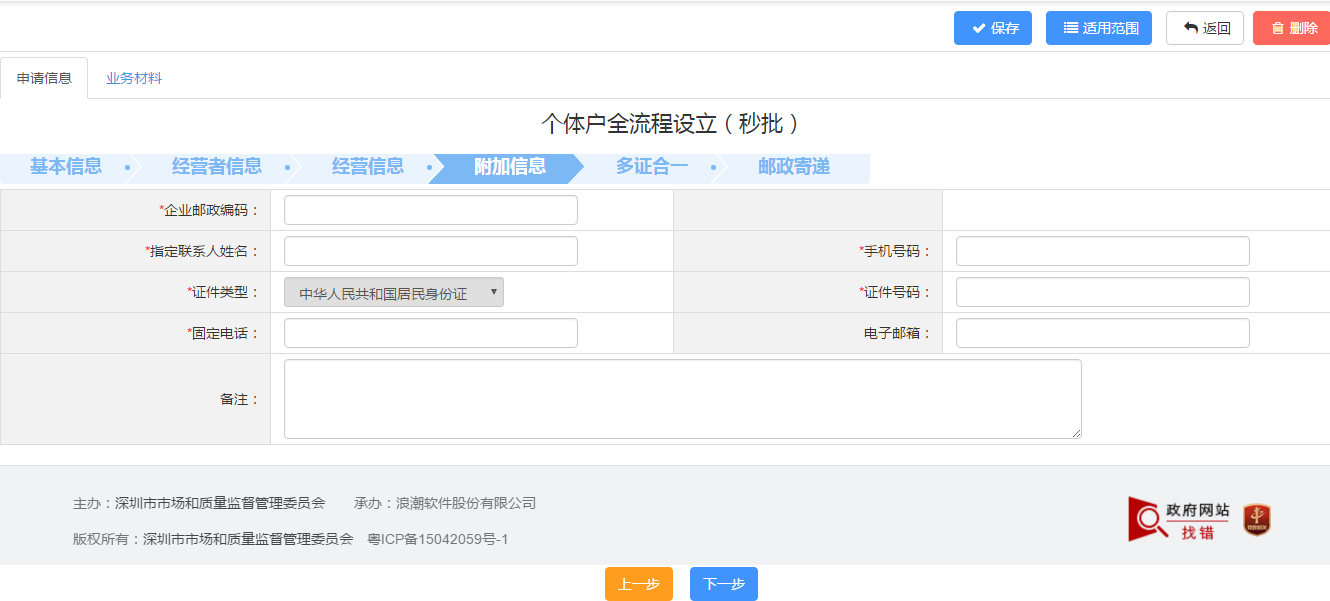Proceed with the blue 下一步 button
Image resolution: width=1330 pixels, height=601 pixels.
pos(723,584)
